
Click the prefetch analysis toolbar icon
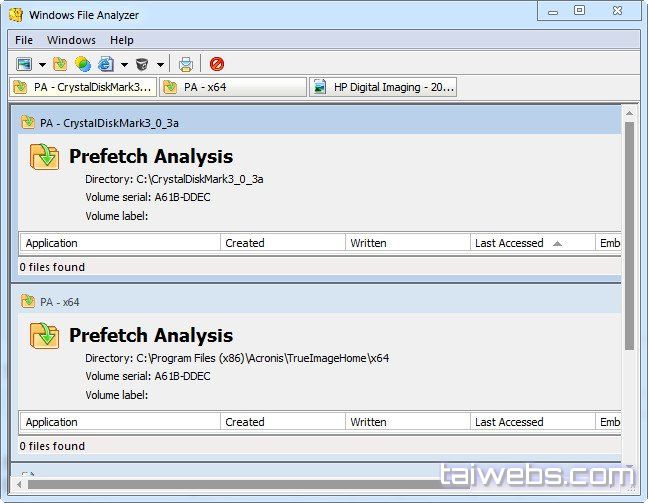click(x=61, y=64)
